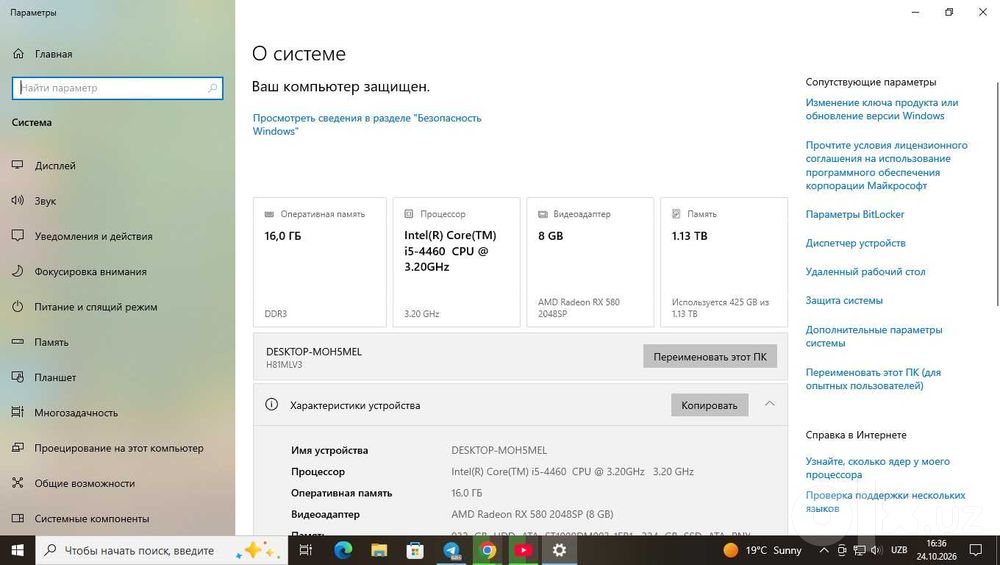This screenshot has width=1000, height=565.
Task: Open Google Chrome from the taskbar
Action: tap(488, 550)
